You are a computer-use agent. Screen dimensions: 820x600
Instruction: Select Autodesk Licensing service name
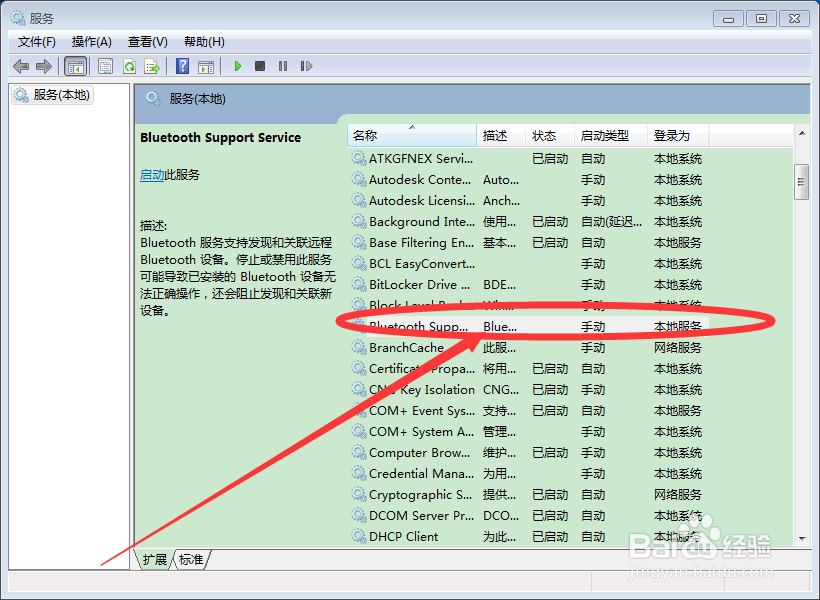422,200
